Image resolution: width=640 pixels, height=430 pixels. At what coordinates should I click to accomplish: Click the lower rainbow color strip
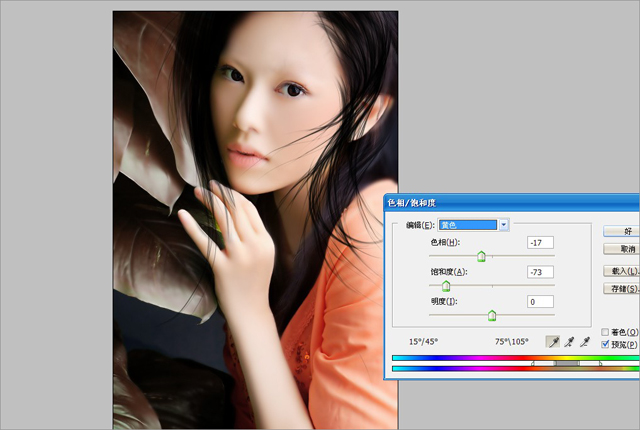[x=516, y=369]
